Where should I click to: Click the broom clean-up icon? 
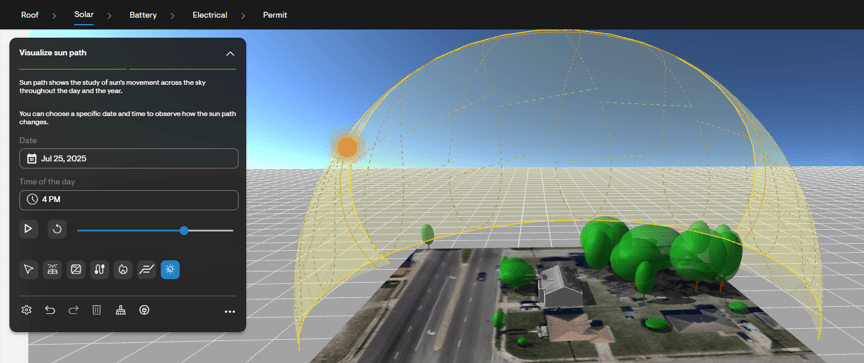[120, 310]
